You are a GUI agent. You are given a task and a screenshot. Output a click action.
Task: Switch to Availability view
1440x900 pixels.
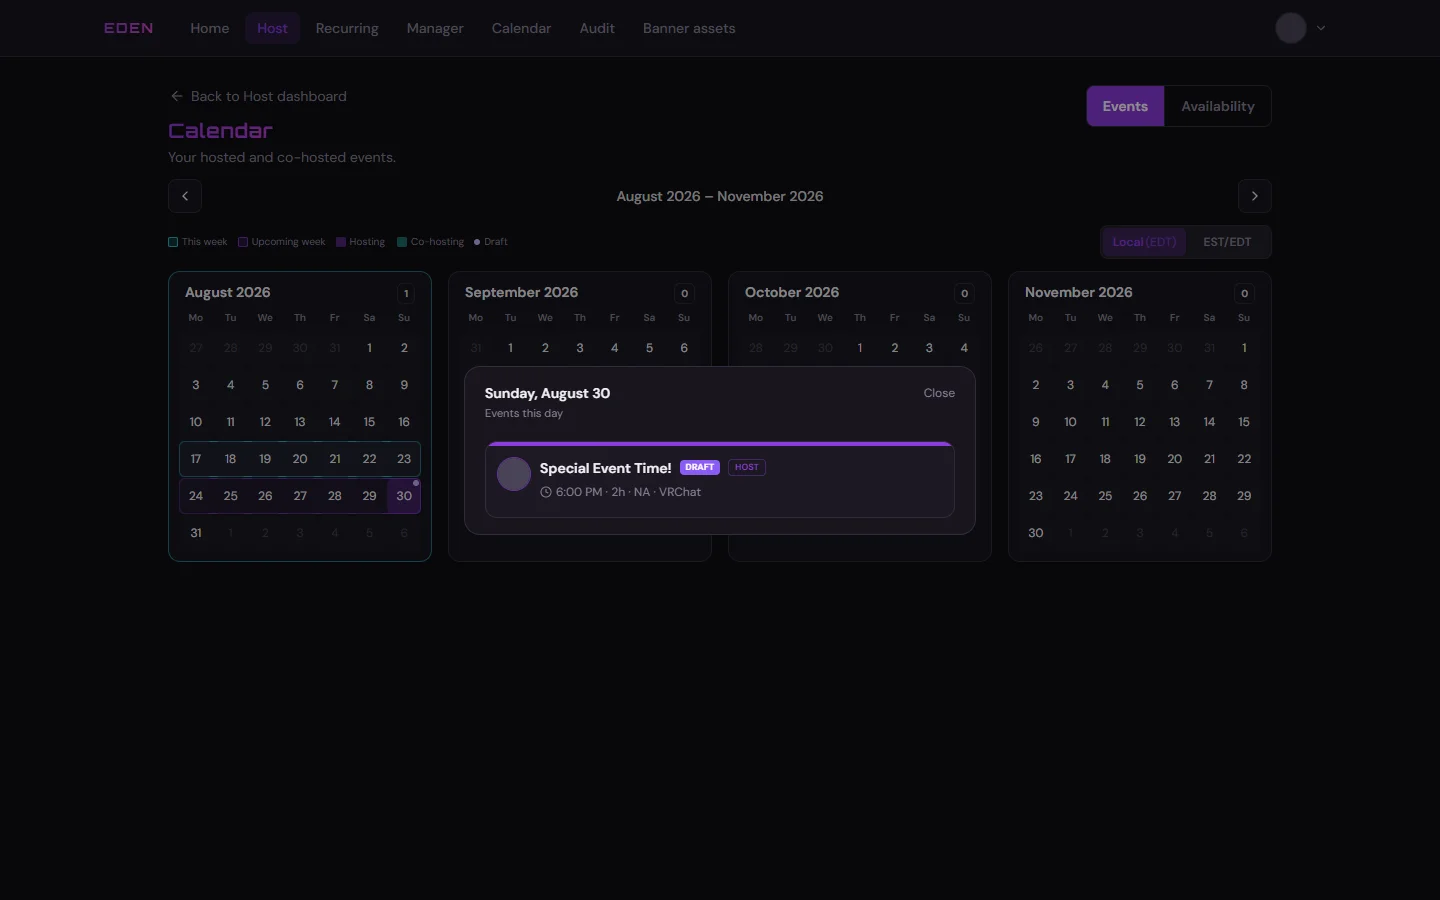1218,106
